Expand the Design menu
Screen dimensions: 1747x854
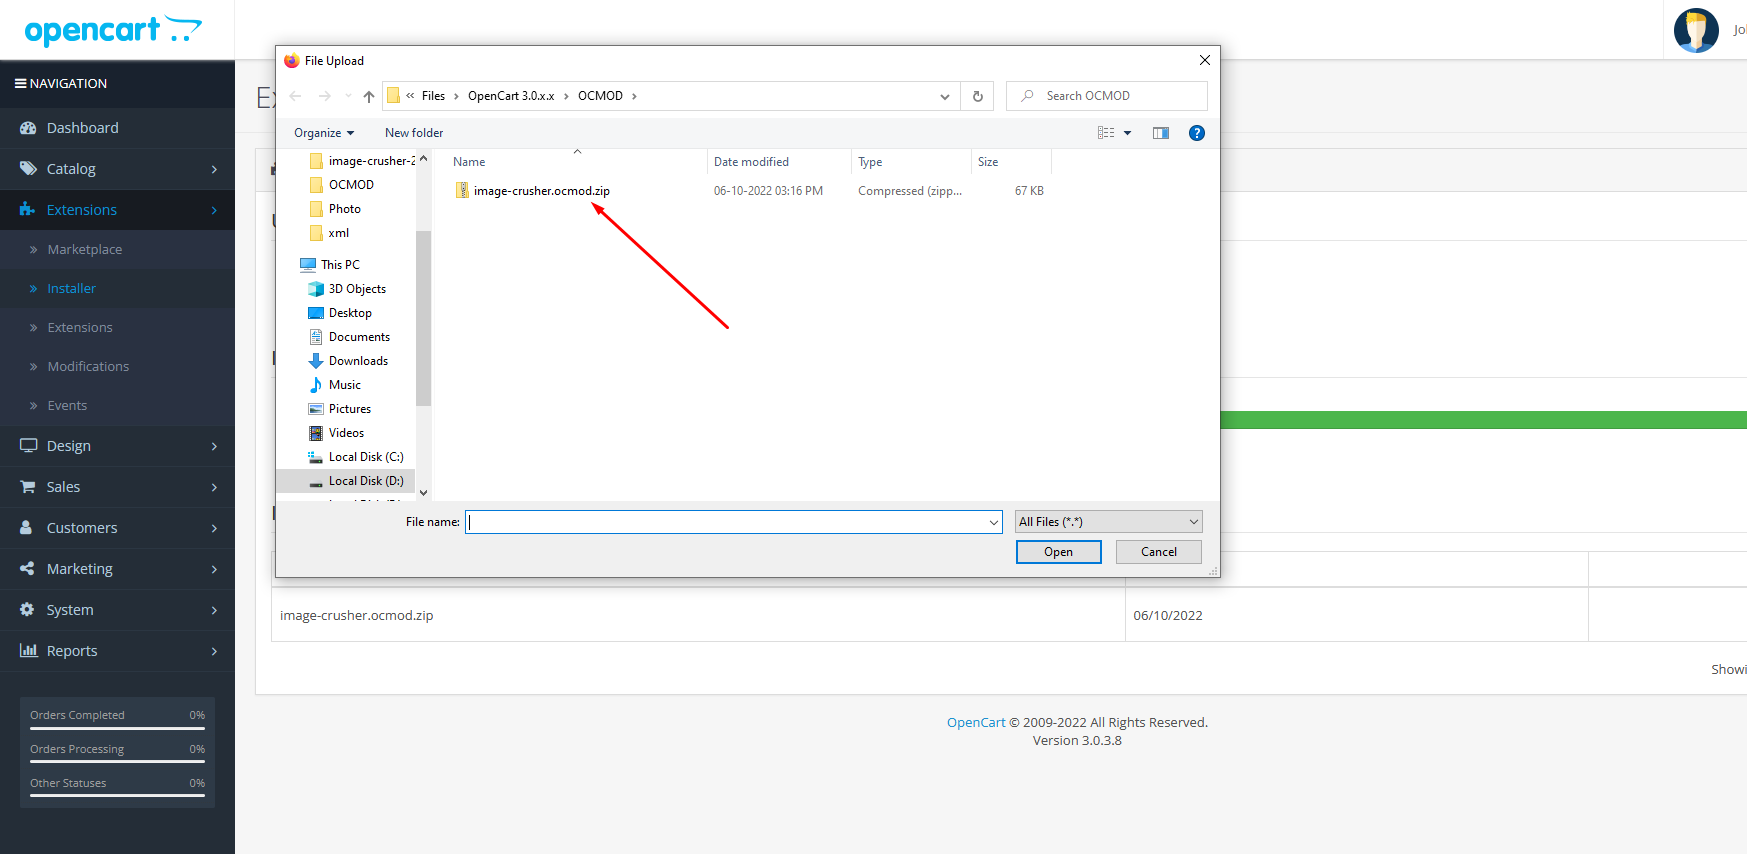coord(117,446)
